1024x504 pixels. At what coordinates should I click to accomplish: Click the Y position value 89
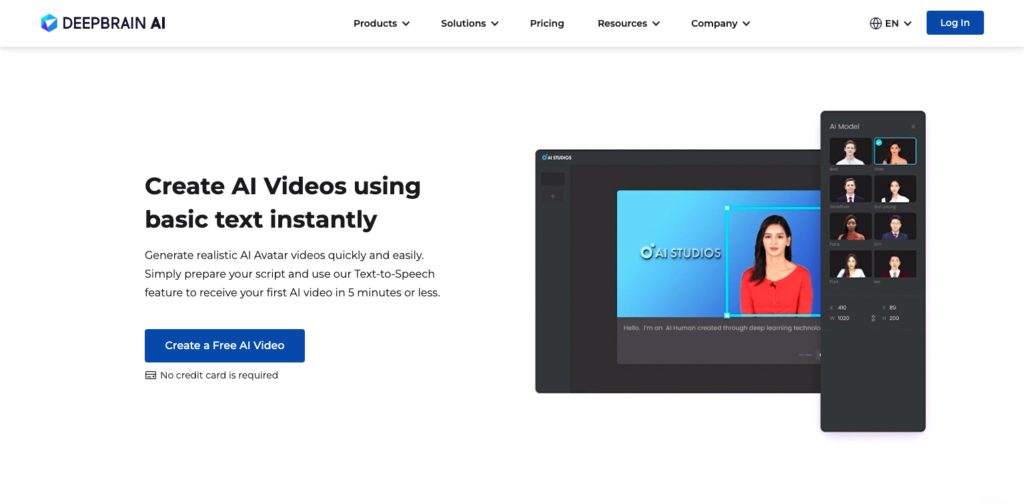coord(893,307)
